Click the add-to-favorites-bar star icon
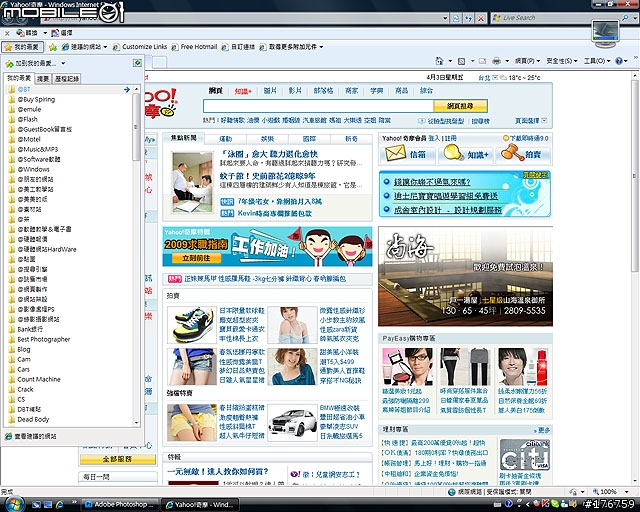The width and height of the screenshot is (640, 512). (53, 47)
